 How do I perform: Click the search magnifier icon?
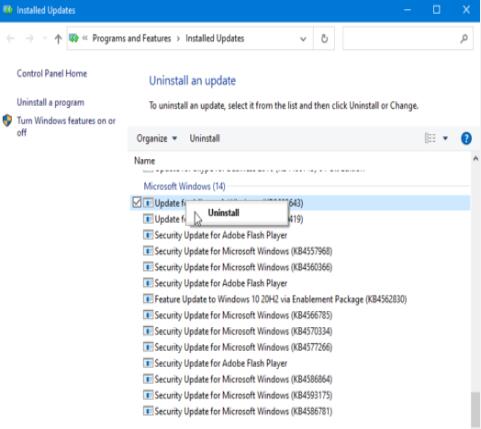(x=464, y=39)
